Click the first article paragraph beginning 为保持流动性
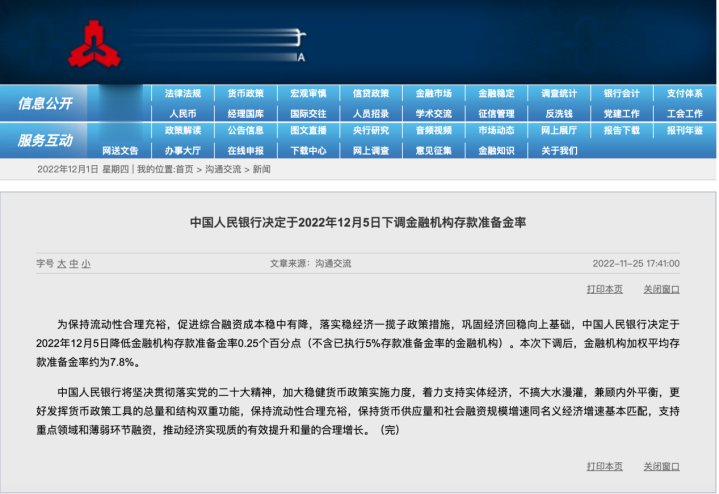The width and height of the screenshot is (719, 494). [358, 343]
